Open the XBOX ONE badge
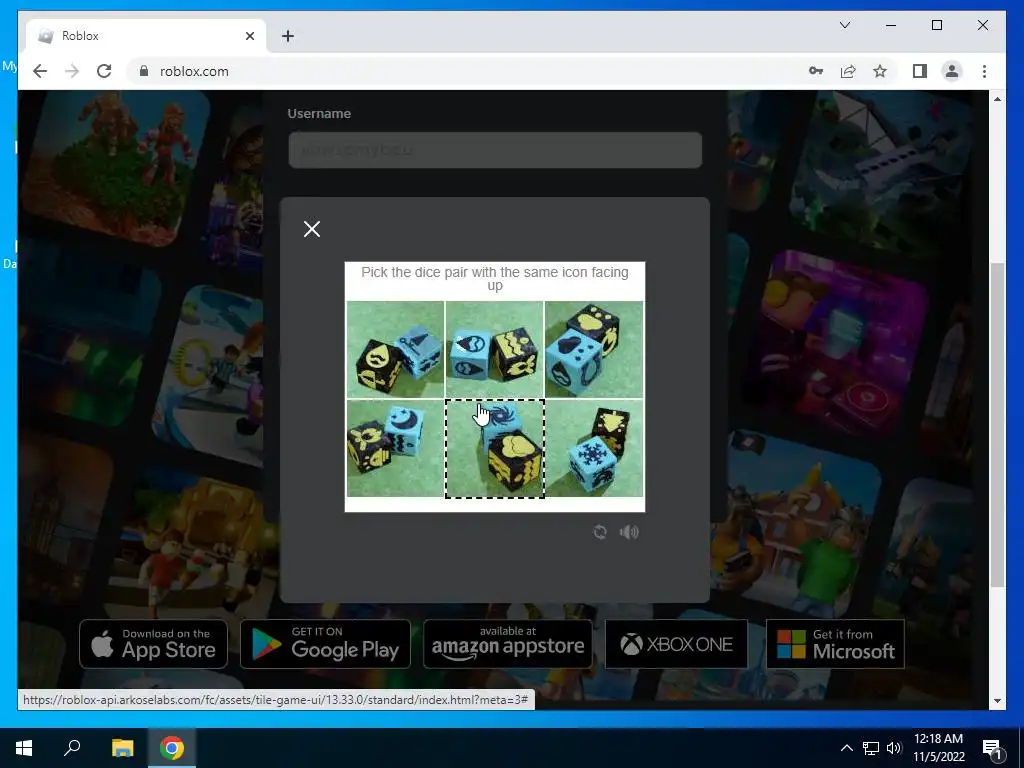The image size is (1024, 768). pos(677,644)
